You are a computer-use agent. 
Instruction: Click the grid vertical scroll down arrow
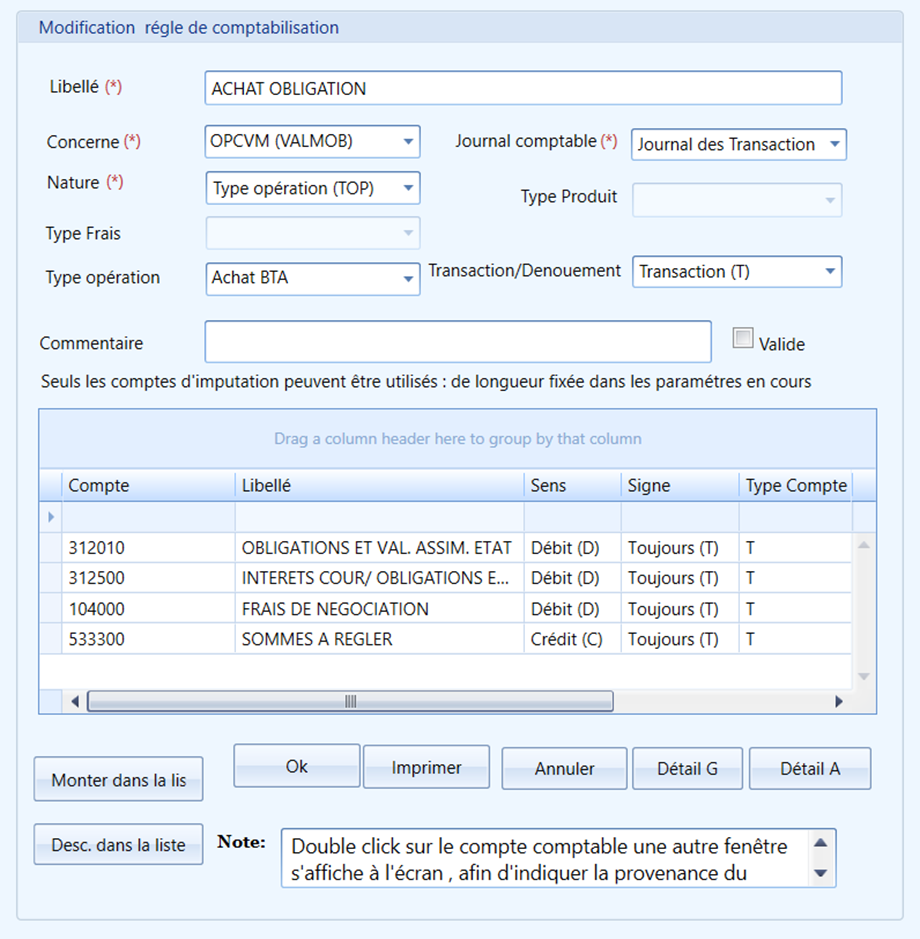pyautogui.click(x=864, y=676)
